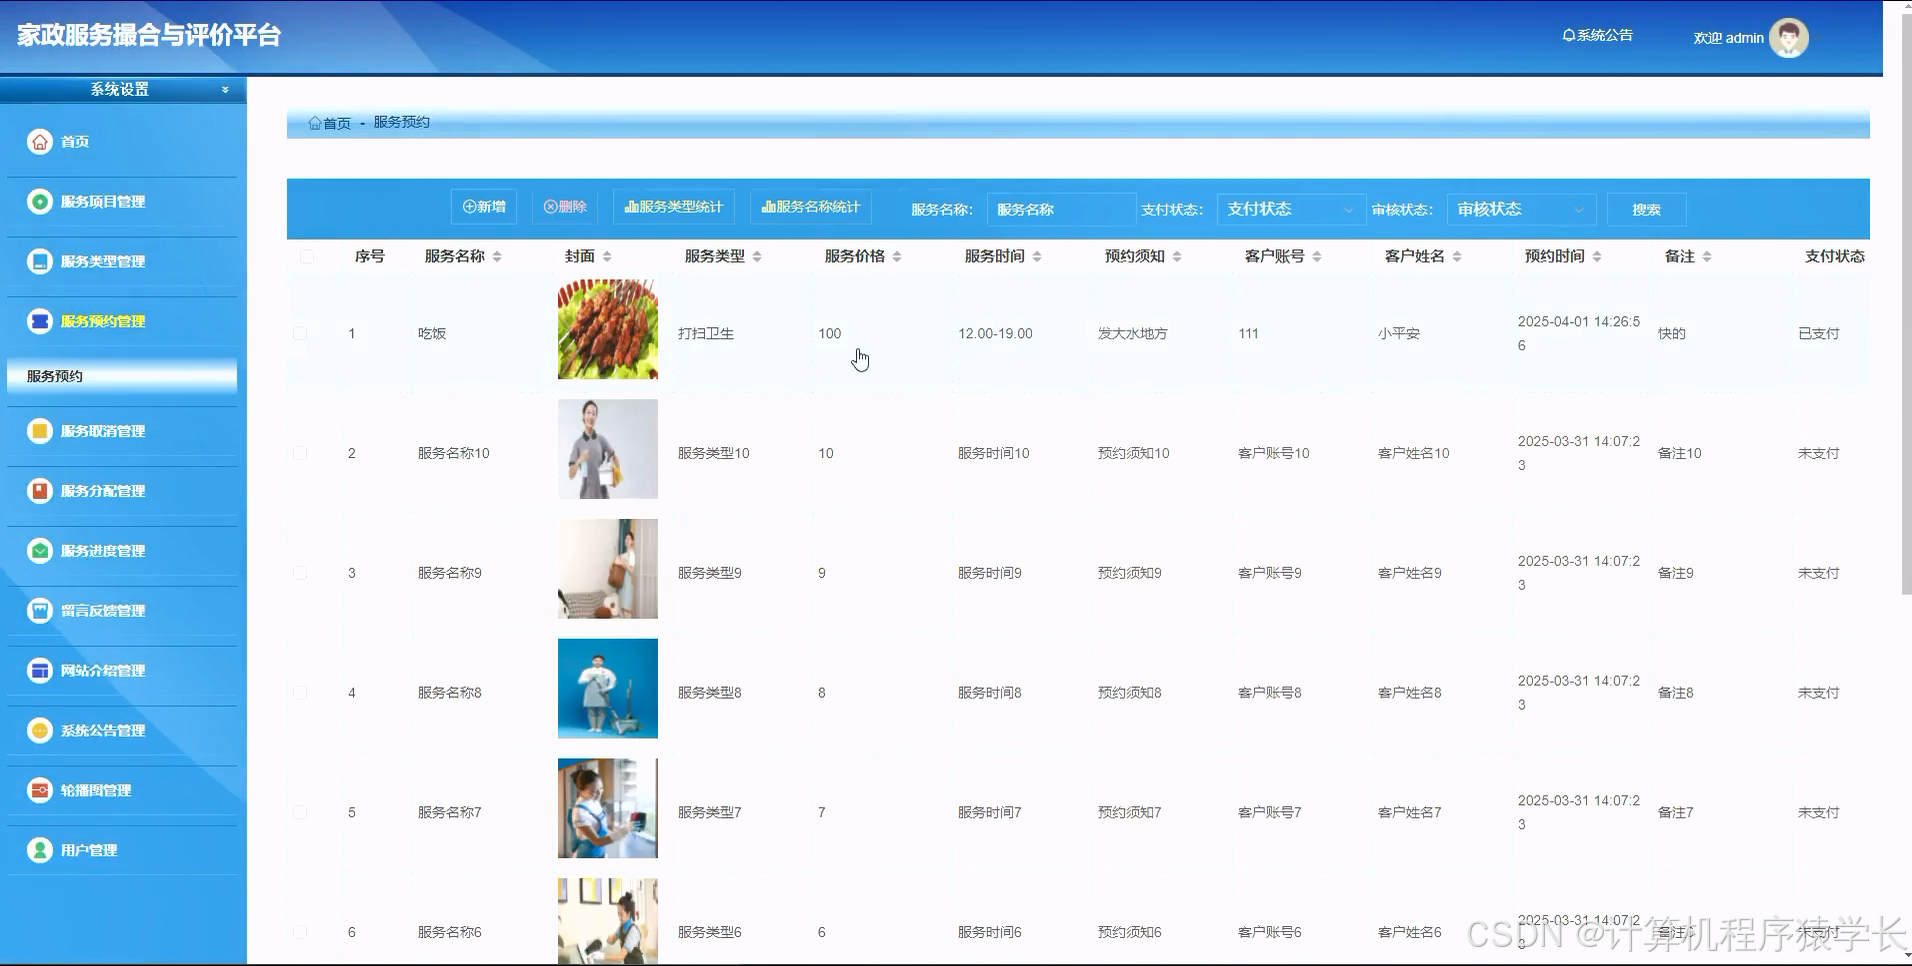
Task: Select the 首页 home icon in sidebar
Action: [x=39, y=141]
